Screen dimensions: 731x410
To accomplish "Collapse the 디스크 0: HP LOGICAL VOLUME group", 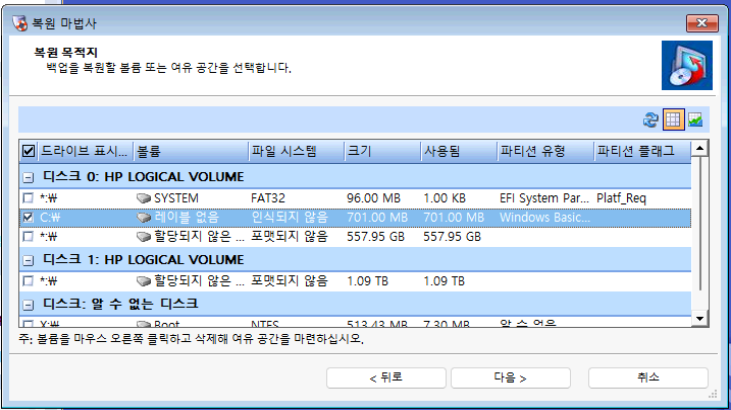I will tap(28, 177).
